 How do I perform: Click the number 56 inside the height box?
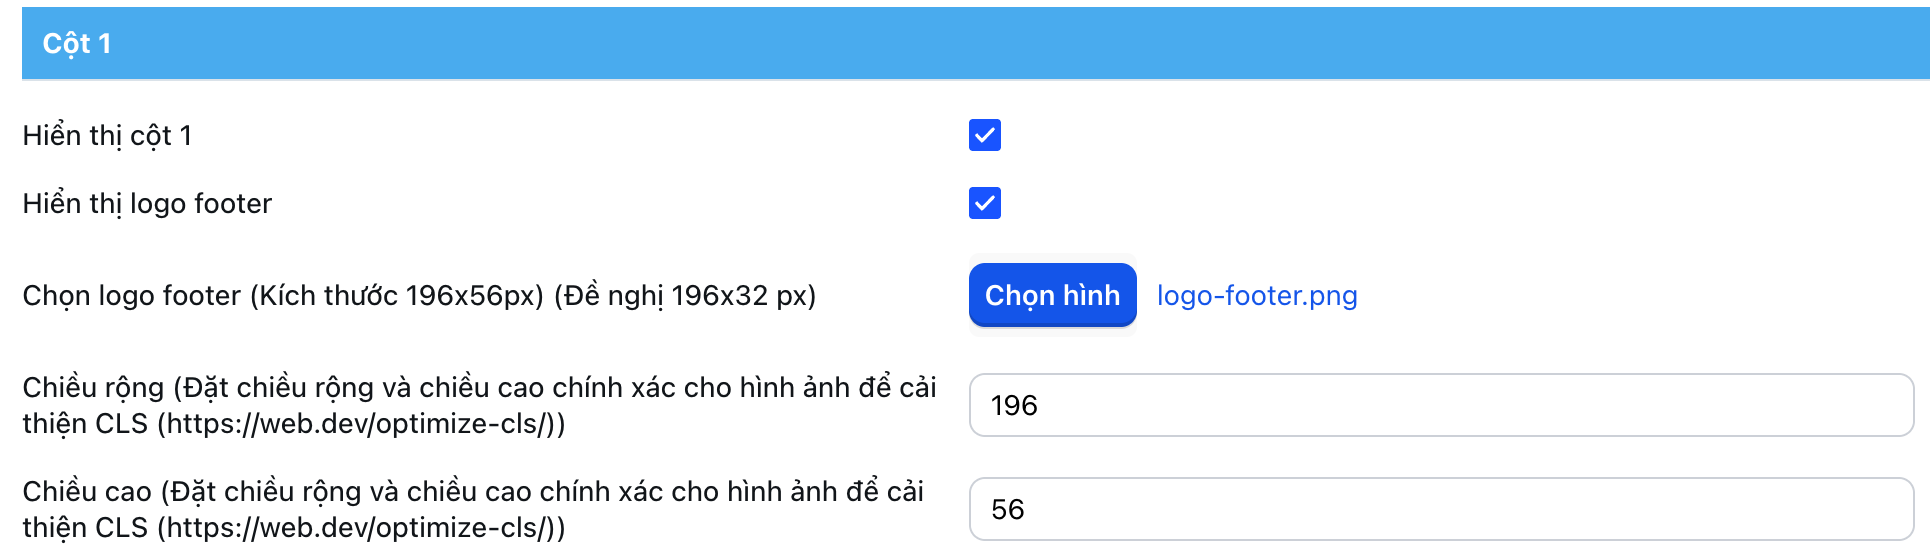coord(1008,509)
